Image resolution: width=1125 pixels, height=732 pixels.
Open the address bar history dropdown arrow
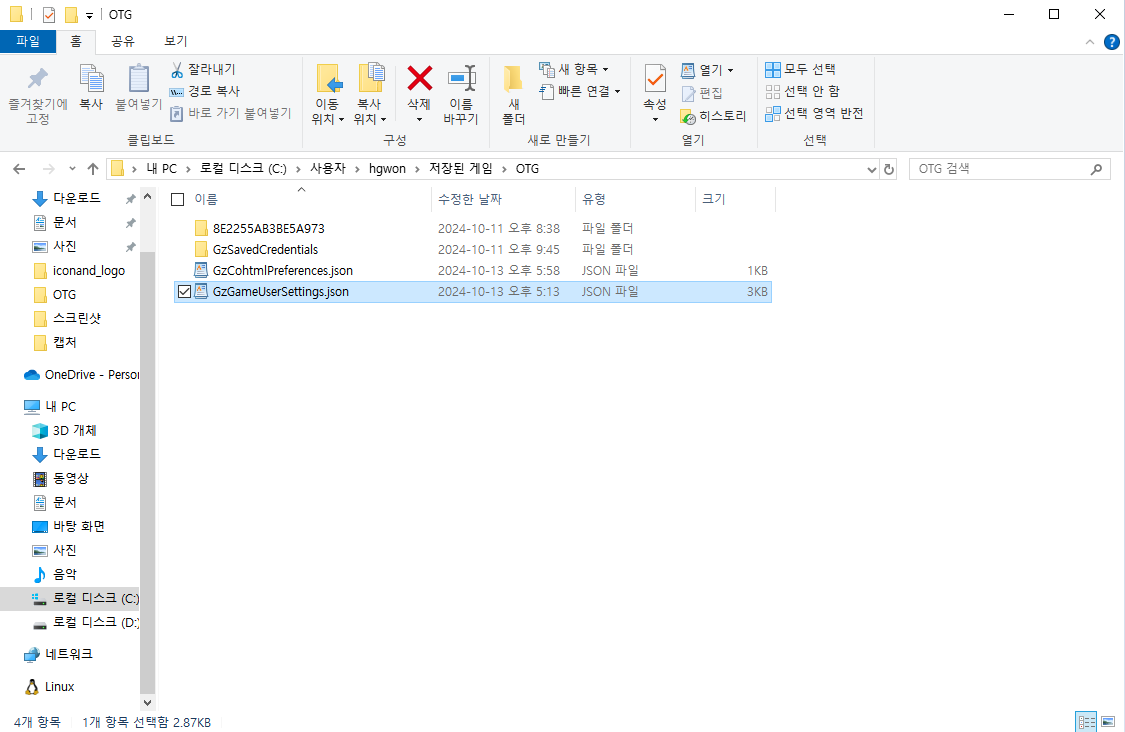click(x=870, y=169)
